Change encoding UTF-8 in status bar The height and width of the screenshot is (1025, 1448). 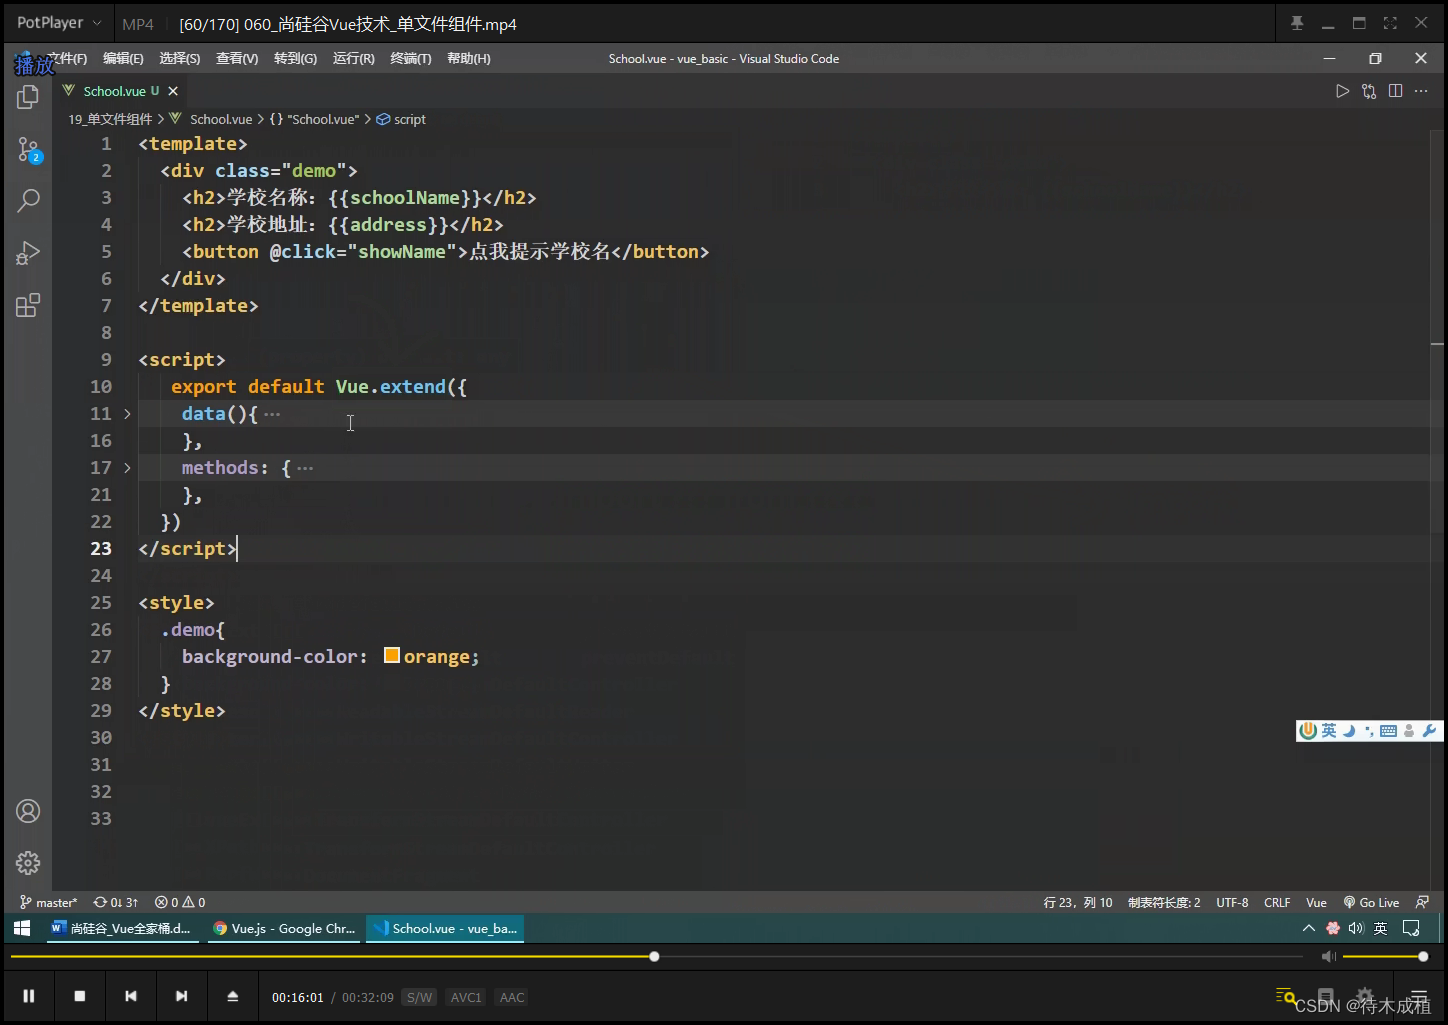pyautogui.click(x=1232, y=902)
